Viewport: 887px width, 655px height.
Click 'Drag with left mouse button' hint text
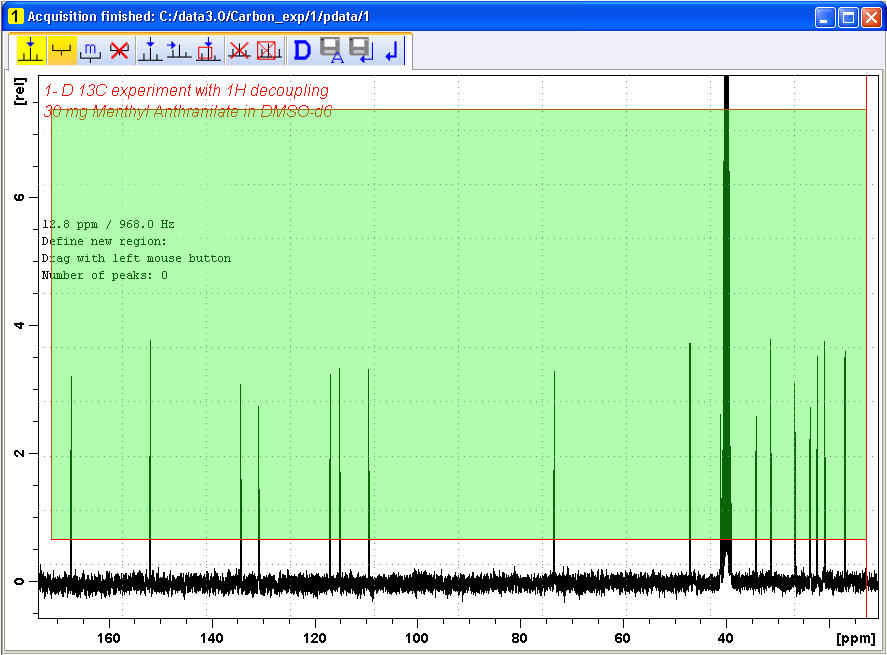click(136, 258)
